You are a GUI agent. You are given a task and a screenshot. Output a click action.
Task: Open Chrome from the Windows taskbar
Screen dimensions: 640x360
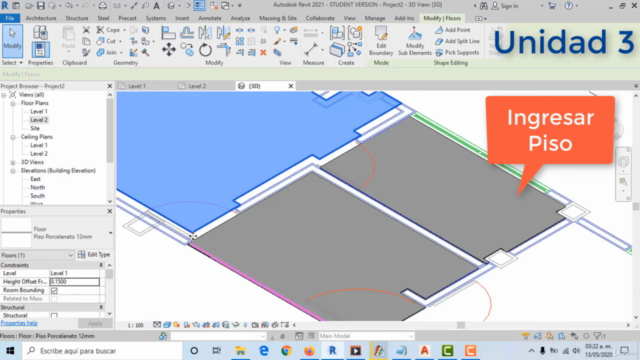pos(286,351)
